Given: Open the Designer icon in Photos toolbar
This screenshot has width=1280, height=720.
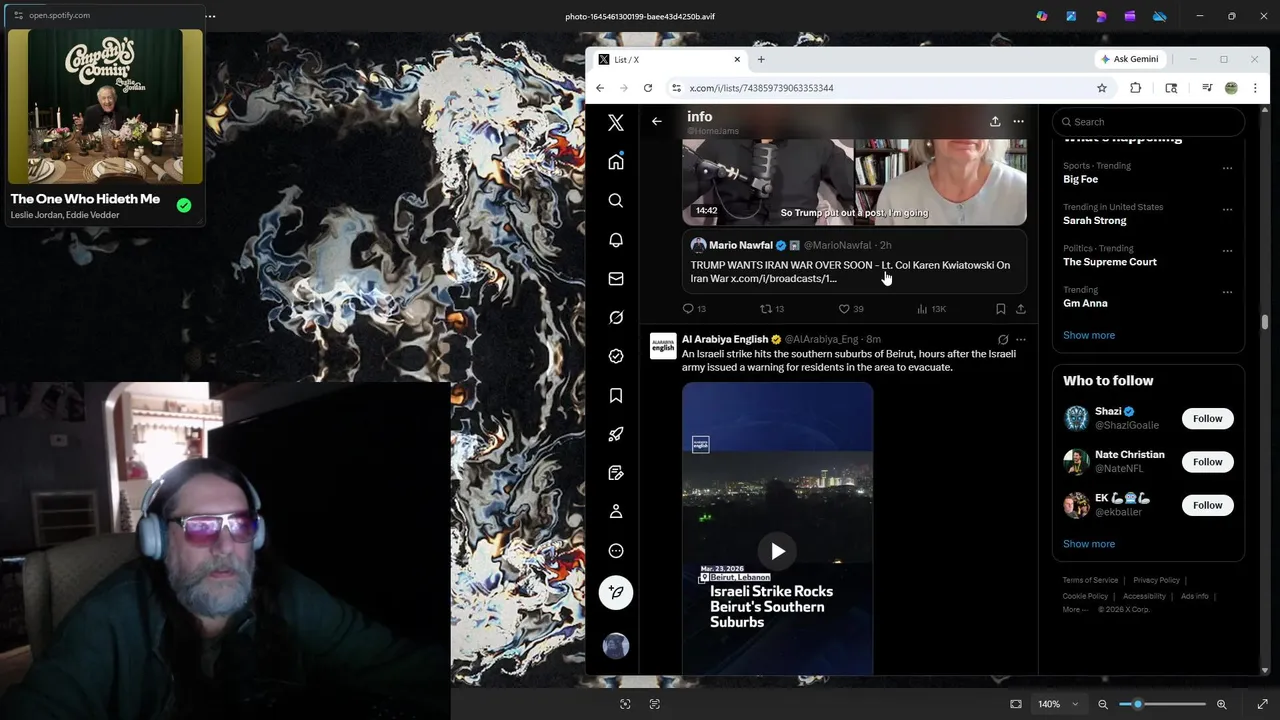Looking at the screenshot, I should 1101,16.
